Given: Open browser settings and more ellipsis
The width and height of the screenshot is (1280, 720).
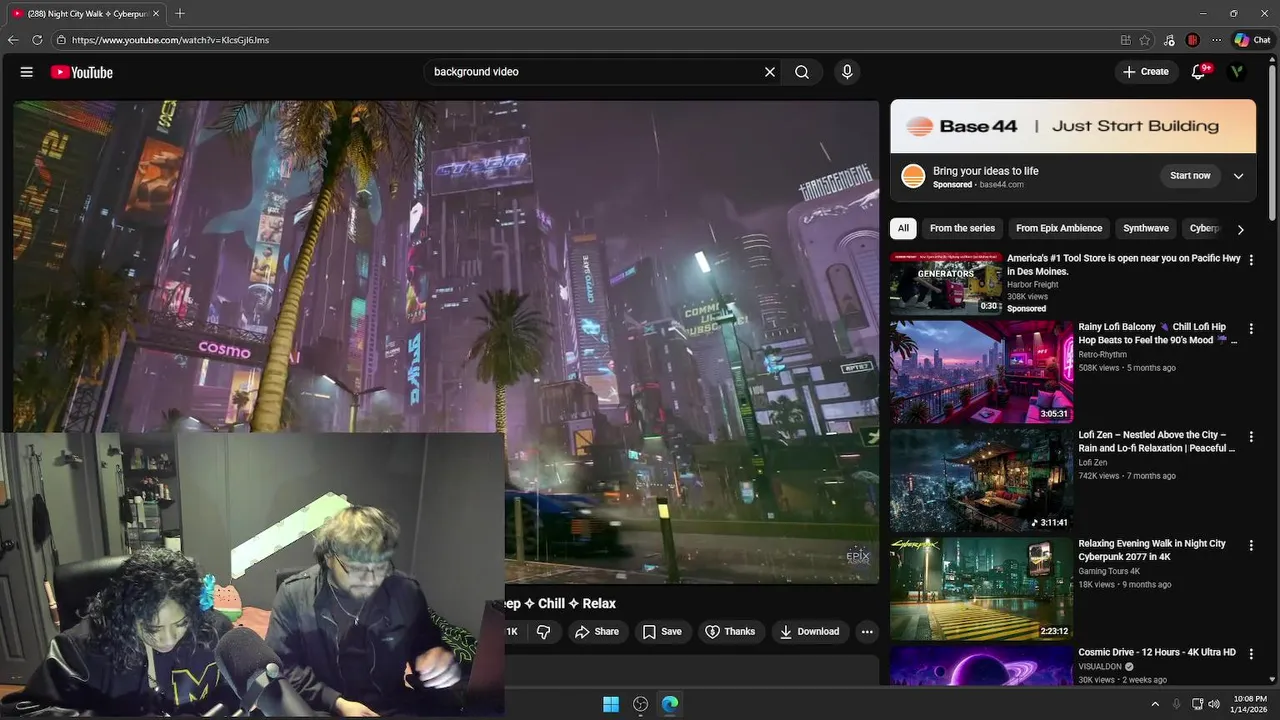Looking at the screenshot, I should 1216,40.
